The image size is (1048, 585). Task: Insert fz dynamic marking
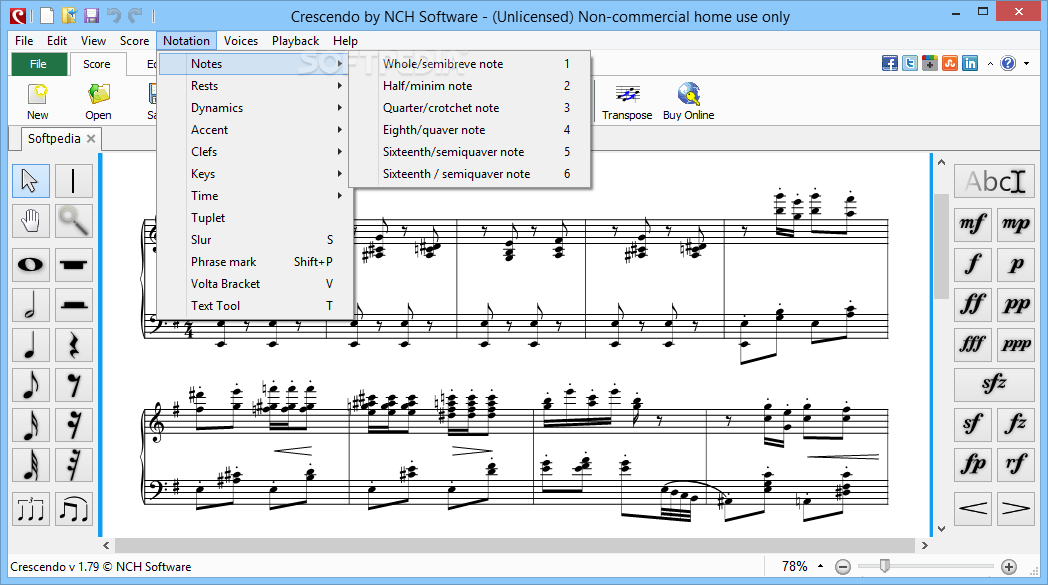pyautogui.click(x=1016, y=423)
